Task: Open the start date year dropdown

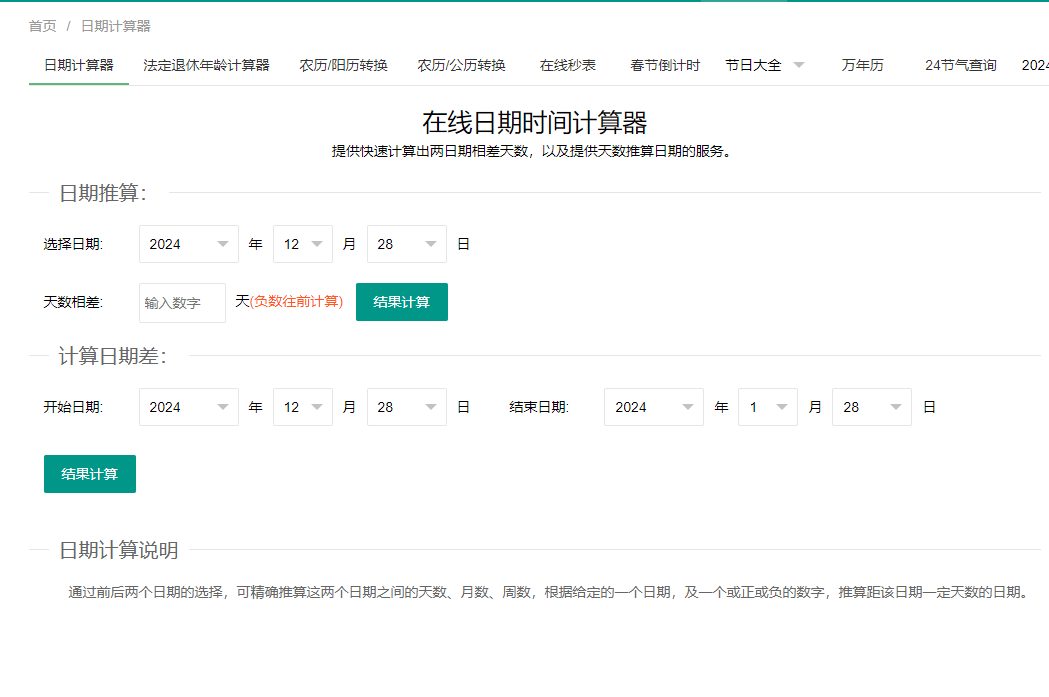Action: pos(188,406)
